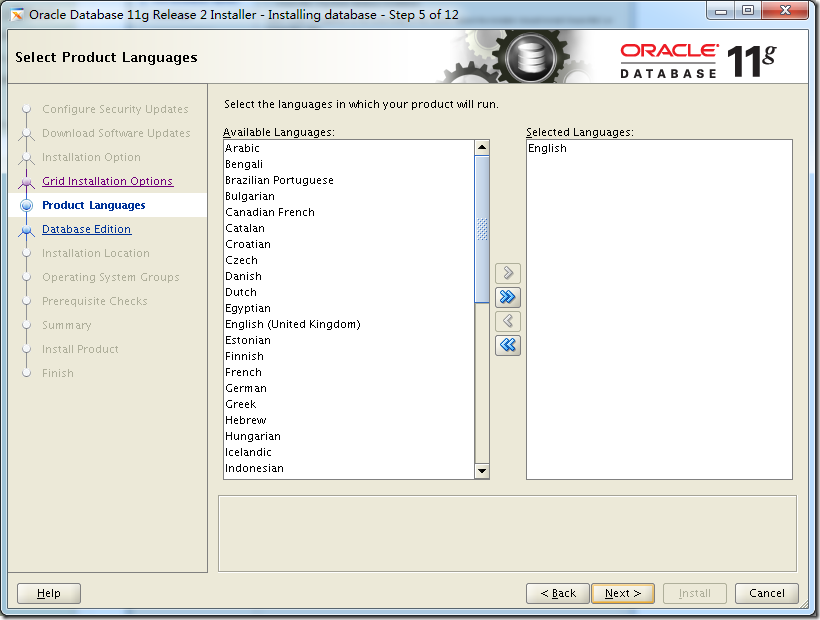Select Danish in Available Languages
The image size is (820, 620).
pos(348,276)
